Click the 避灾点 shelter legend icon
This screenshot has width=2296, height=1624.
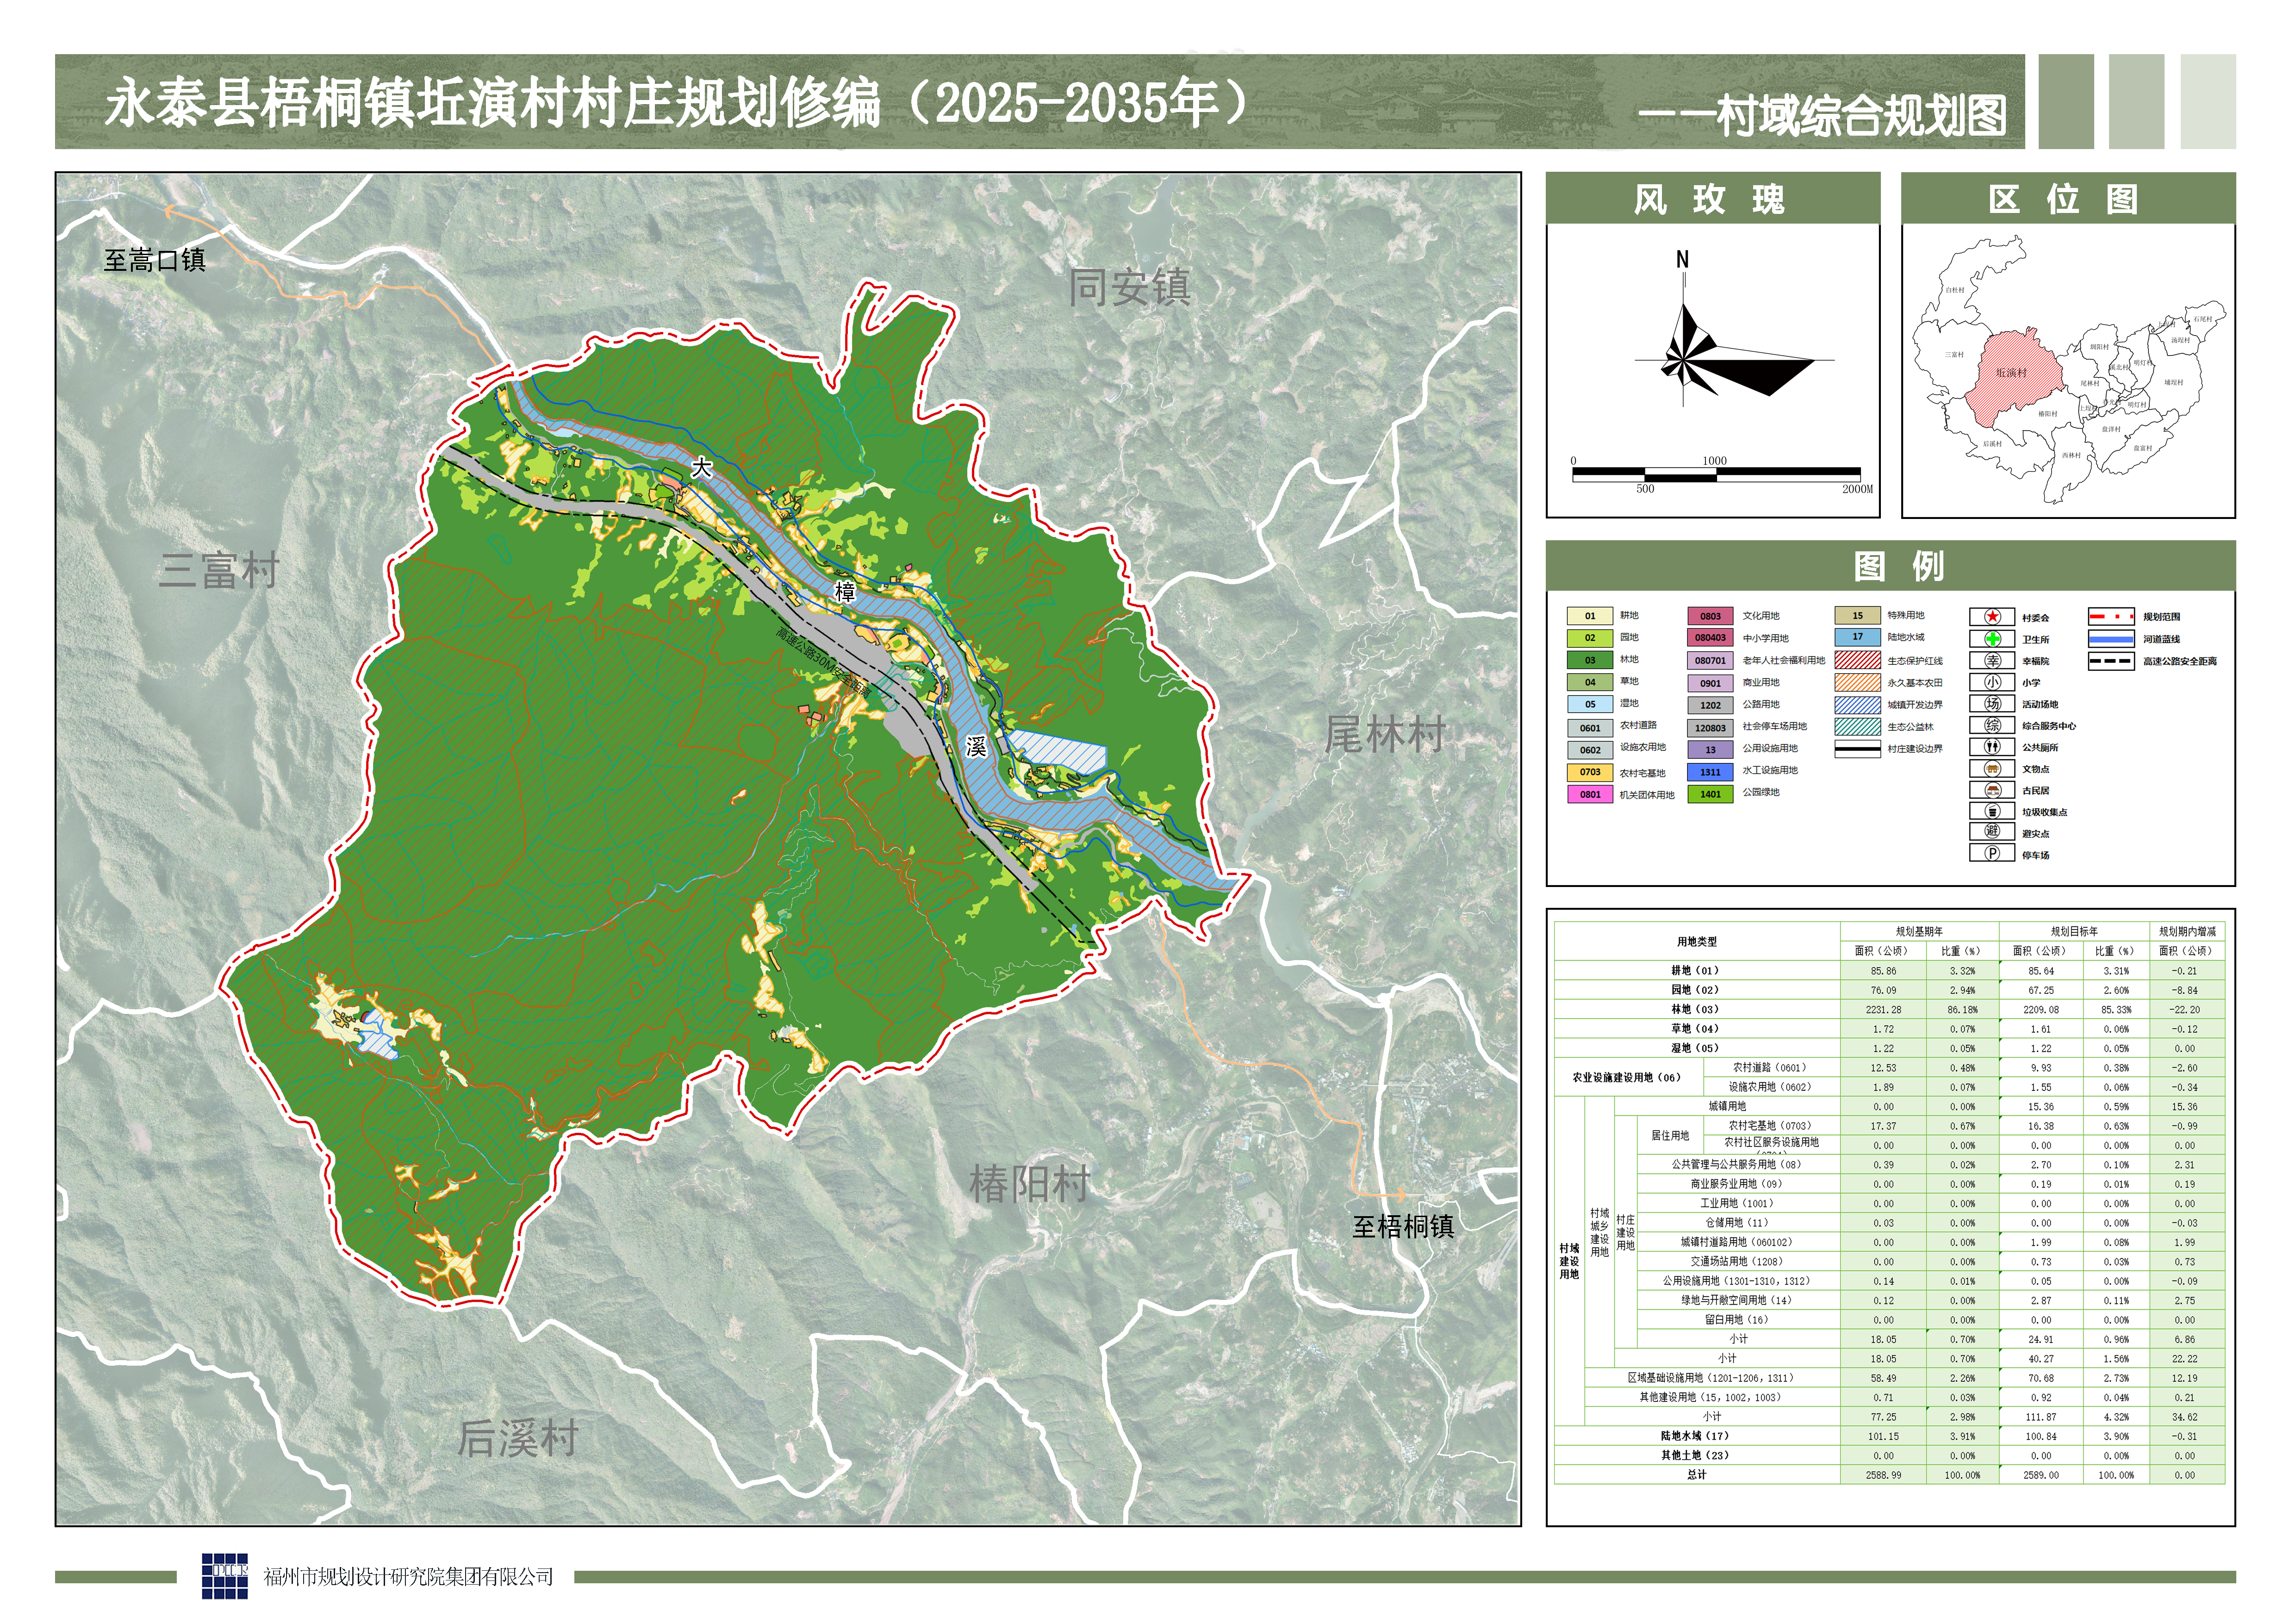coord(1991,832)
